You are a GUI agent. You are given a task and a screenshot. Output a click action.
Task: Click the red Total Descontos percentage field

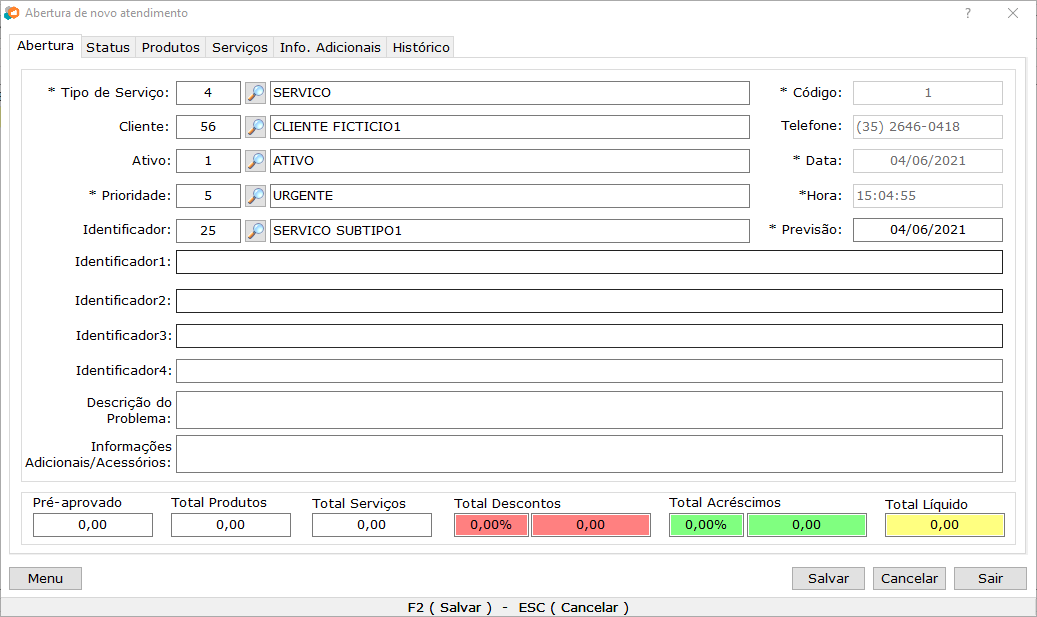point(491,525)
